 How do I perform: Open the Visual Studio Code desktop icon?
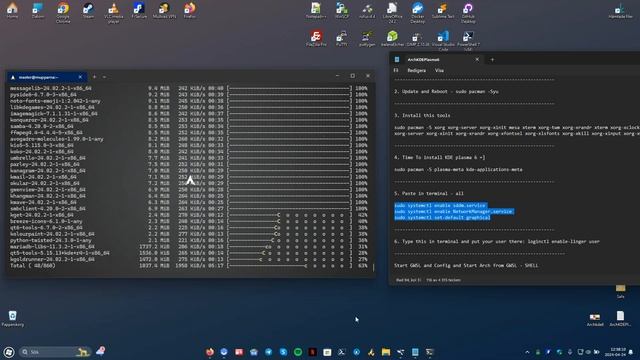[443, 40]
